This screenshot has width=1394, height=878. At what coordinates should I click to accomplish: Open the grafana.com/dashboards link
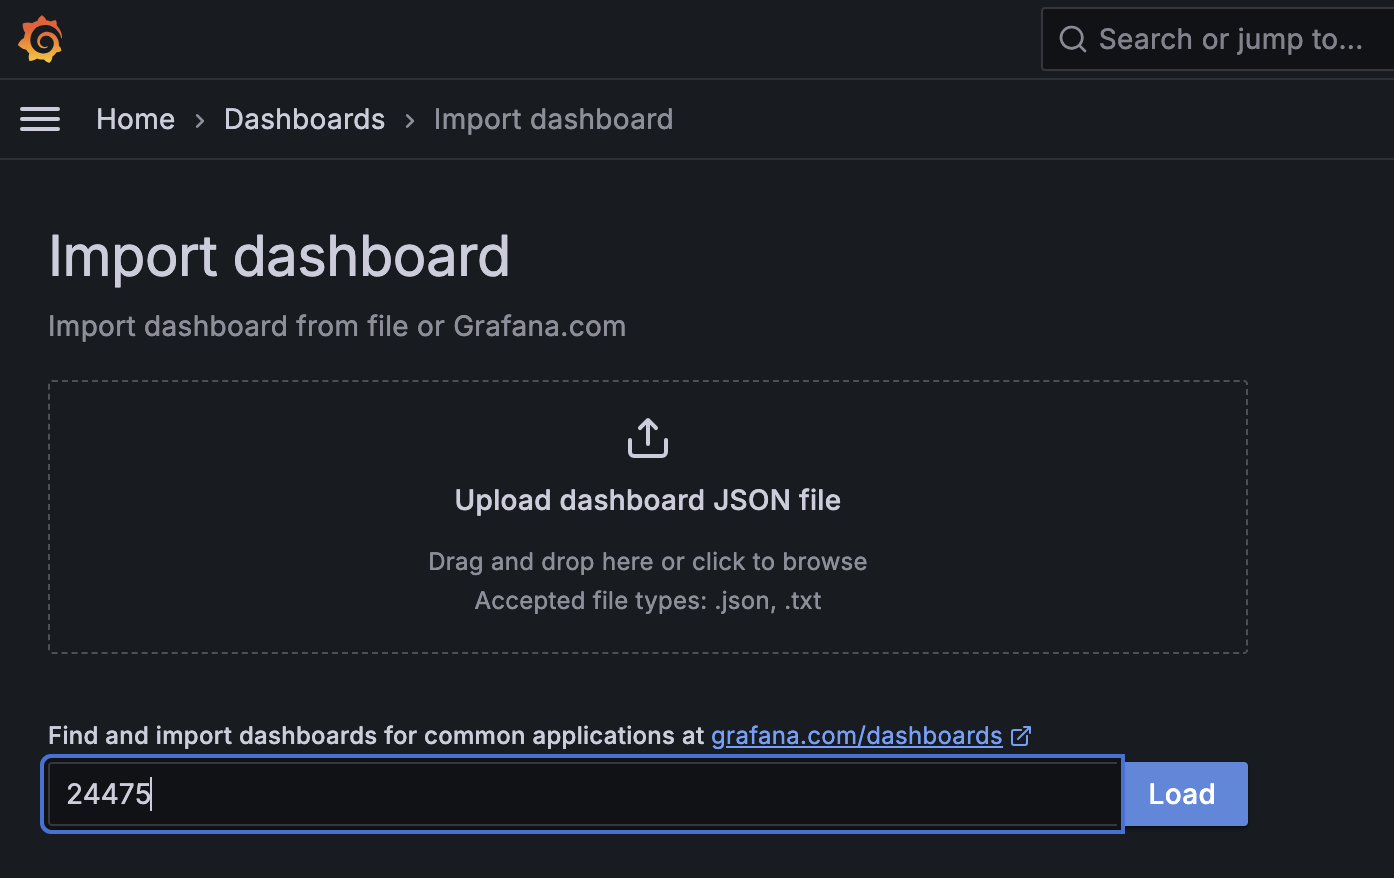857,736
